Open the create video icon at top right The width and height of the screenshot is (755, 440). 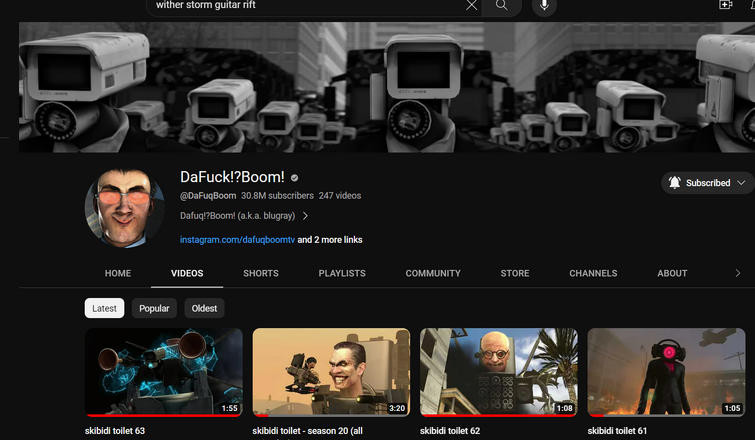point(726,4)
